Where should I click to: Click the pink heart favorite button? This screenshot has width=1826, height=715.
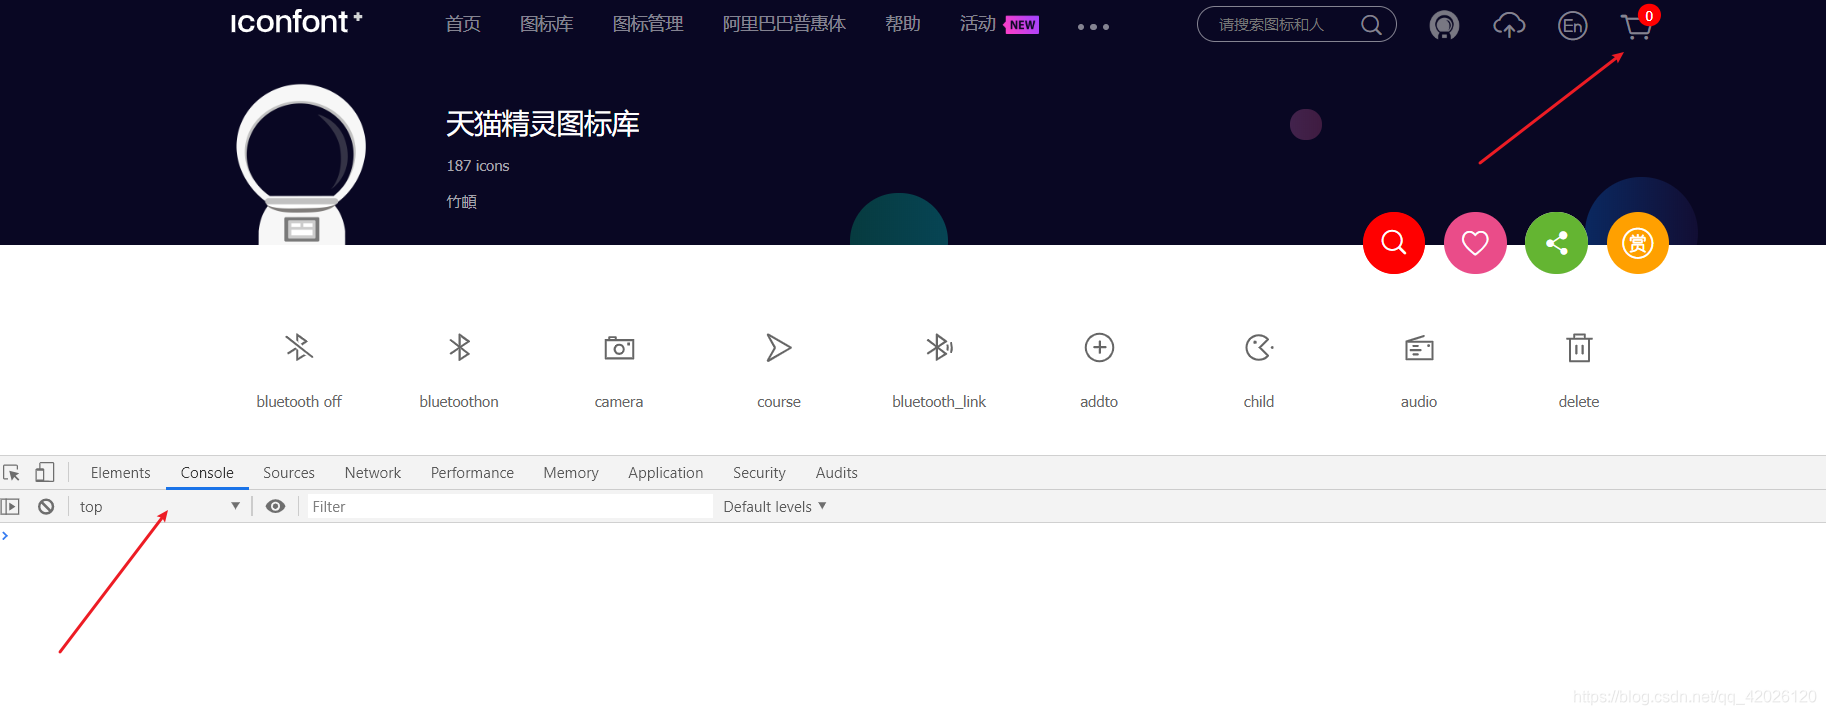click(x=1475, y=243)
